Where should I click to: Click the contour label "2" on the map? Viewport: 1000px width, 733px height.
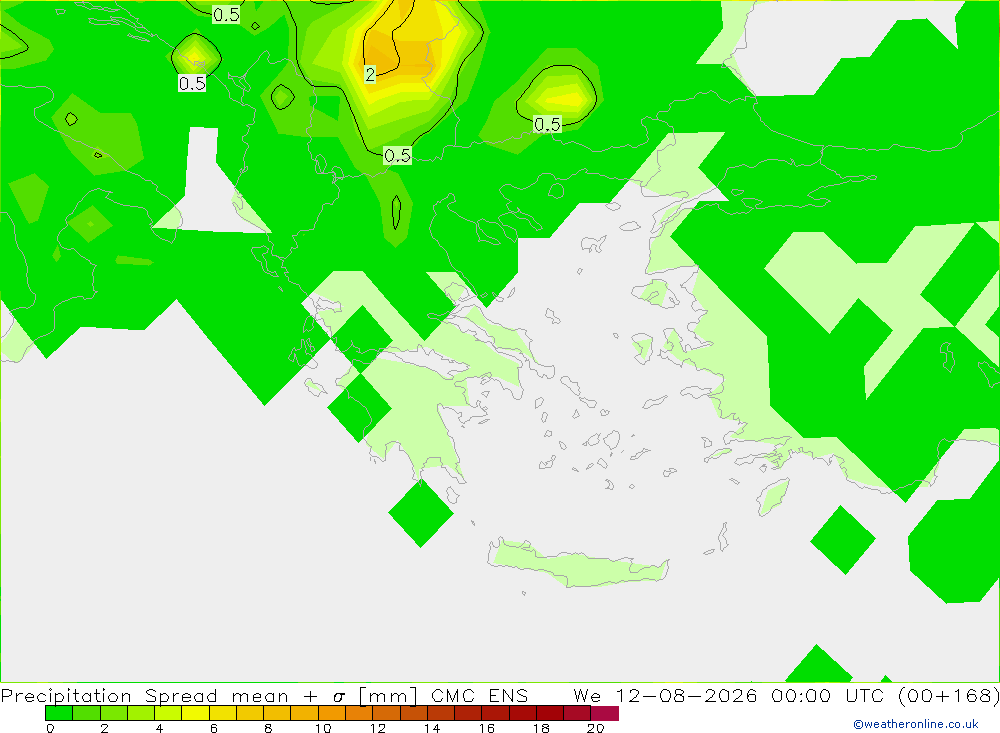coord(370,74)
